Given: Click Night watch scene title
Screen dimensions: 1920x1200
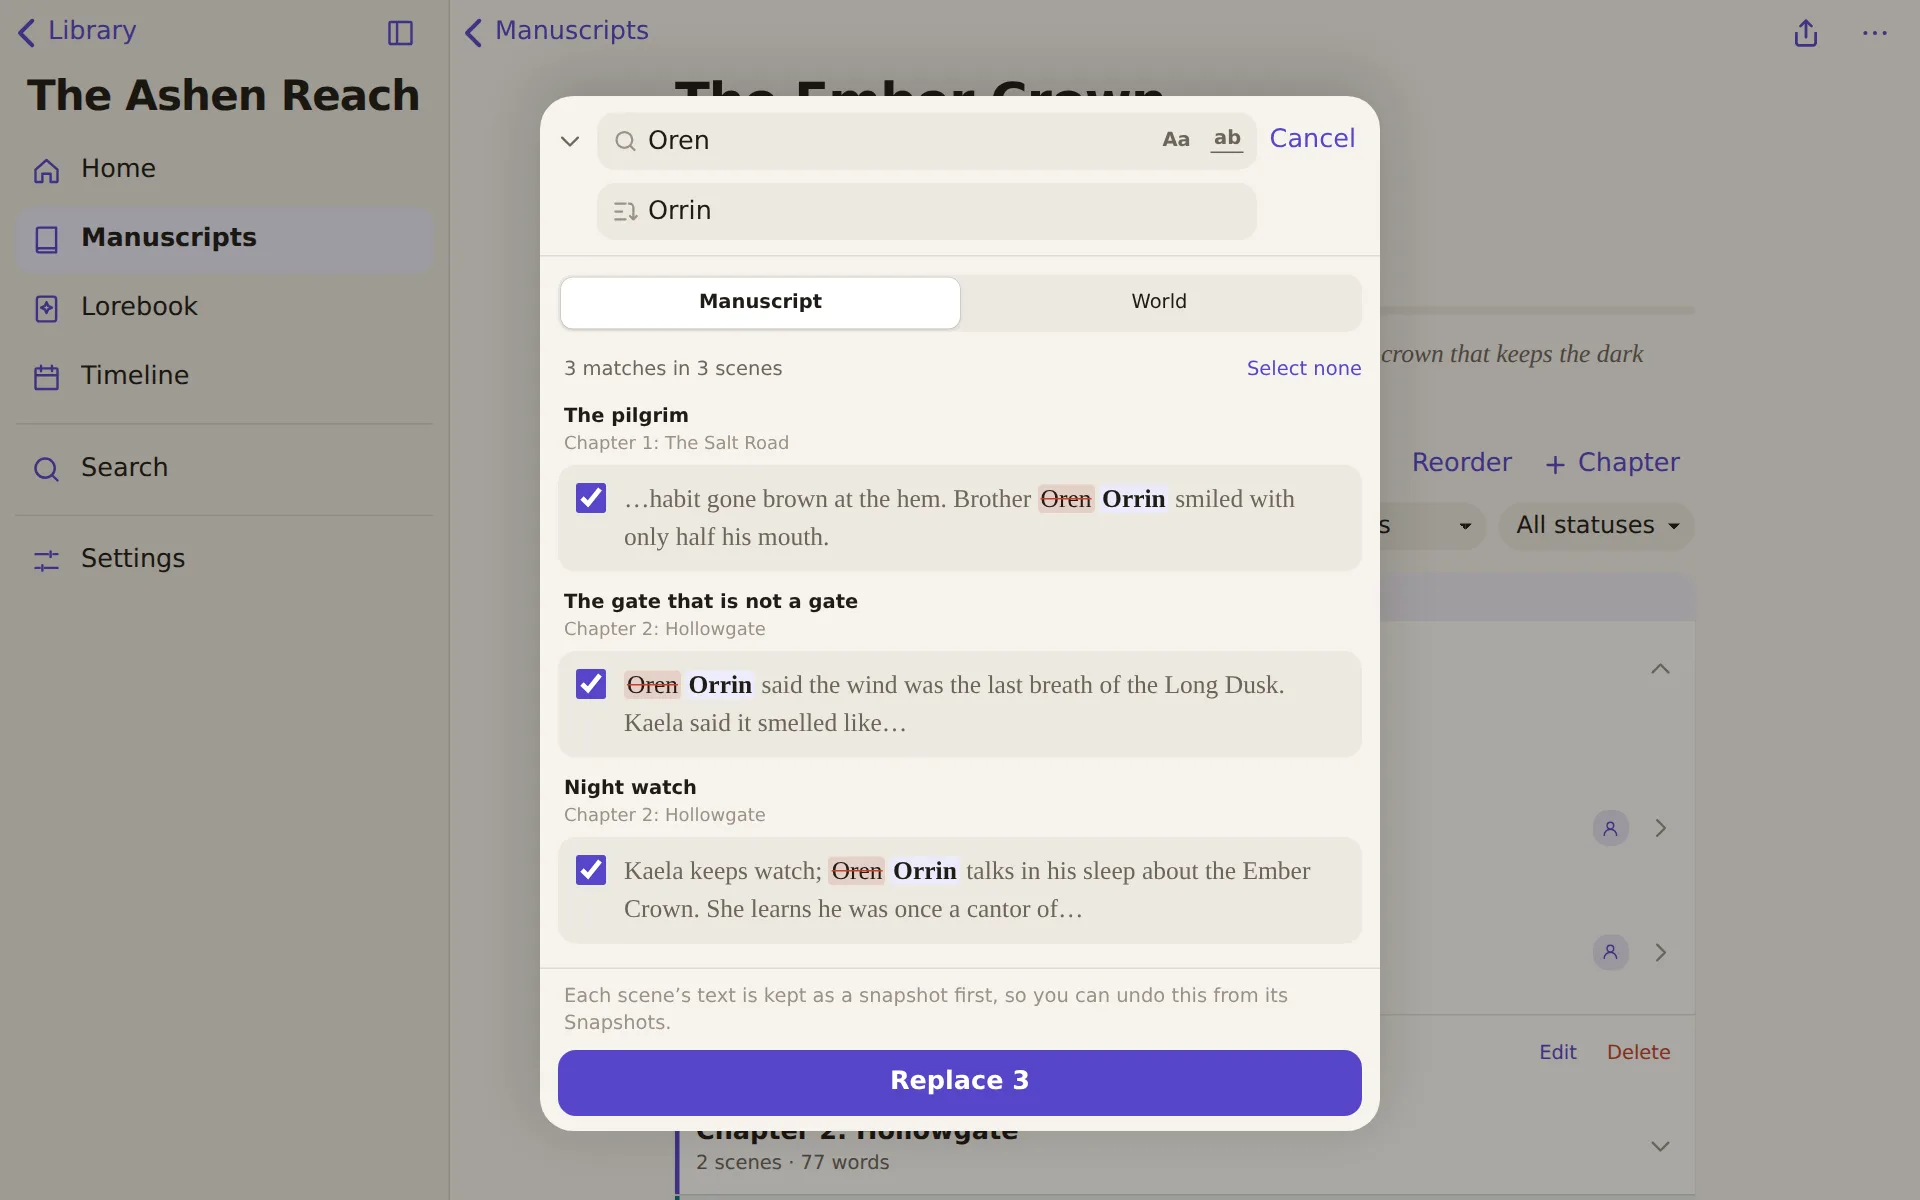Looking at the screenshot, I should point(630,787).
